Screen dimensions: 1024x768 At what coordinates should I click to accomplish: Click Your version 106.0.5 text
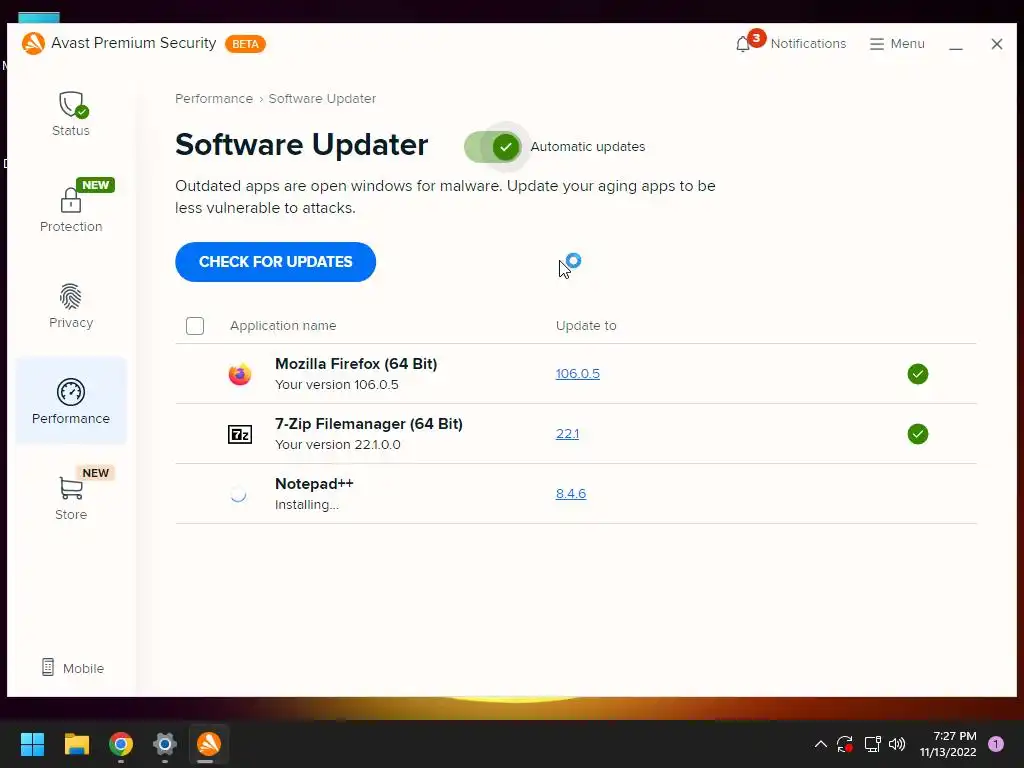[336, 385]
